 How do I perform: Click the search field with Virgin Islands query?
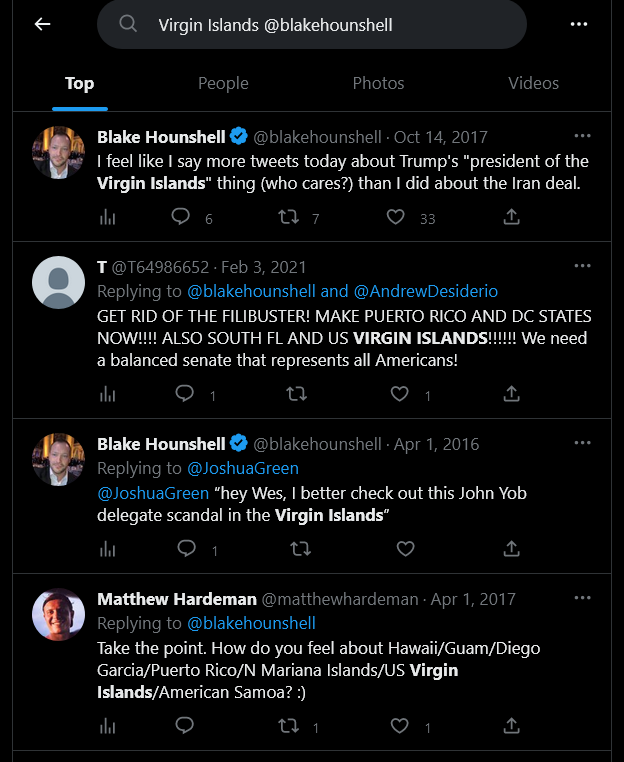pos(312,25)
